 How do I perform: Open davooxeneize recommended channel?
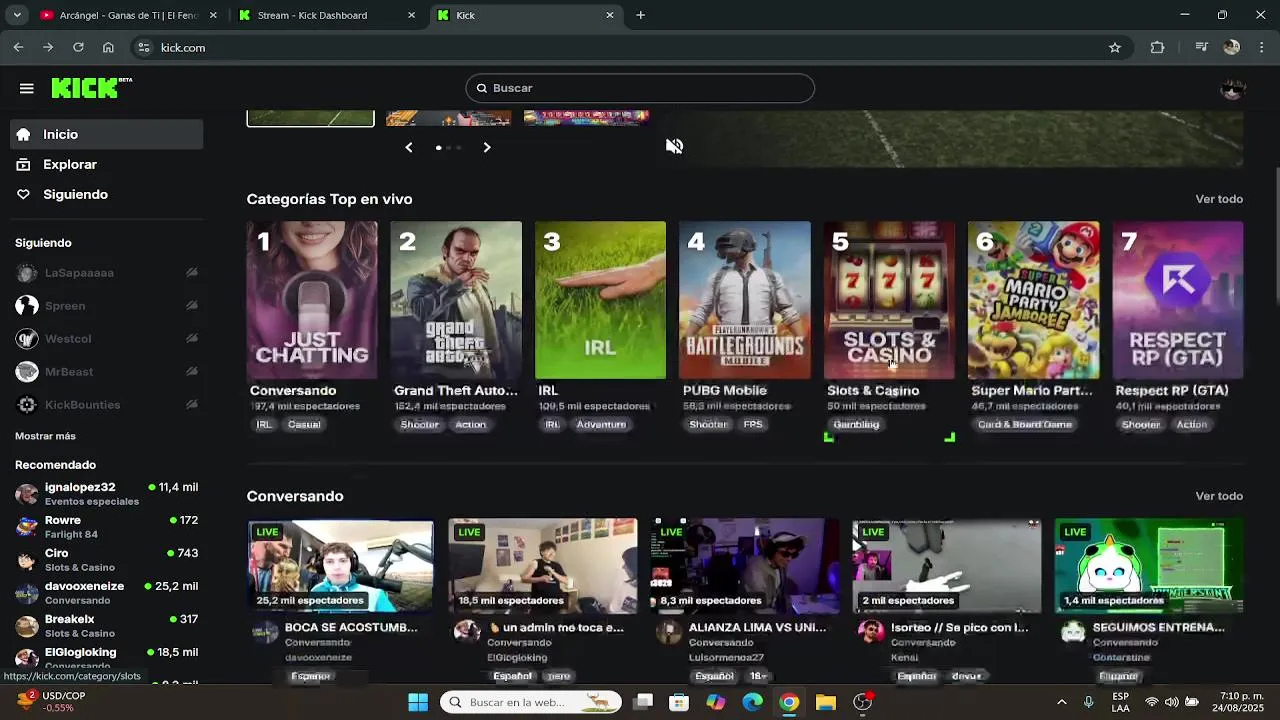tap(104, 592)
